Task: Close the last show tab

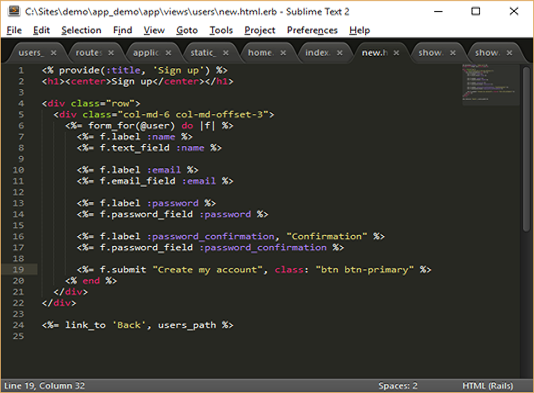Action: tap(509, 53)
